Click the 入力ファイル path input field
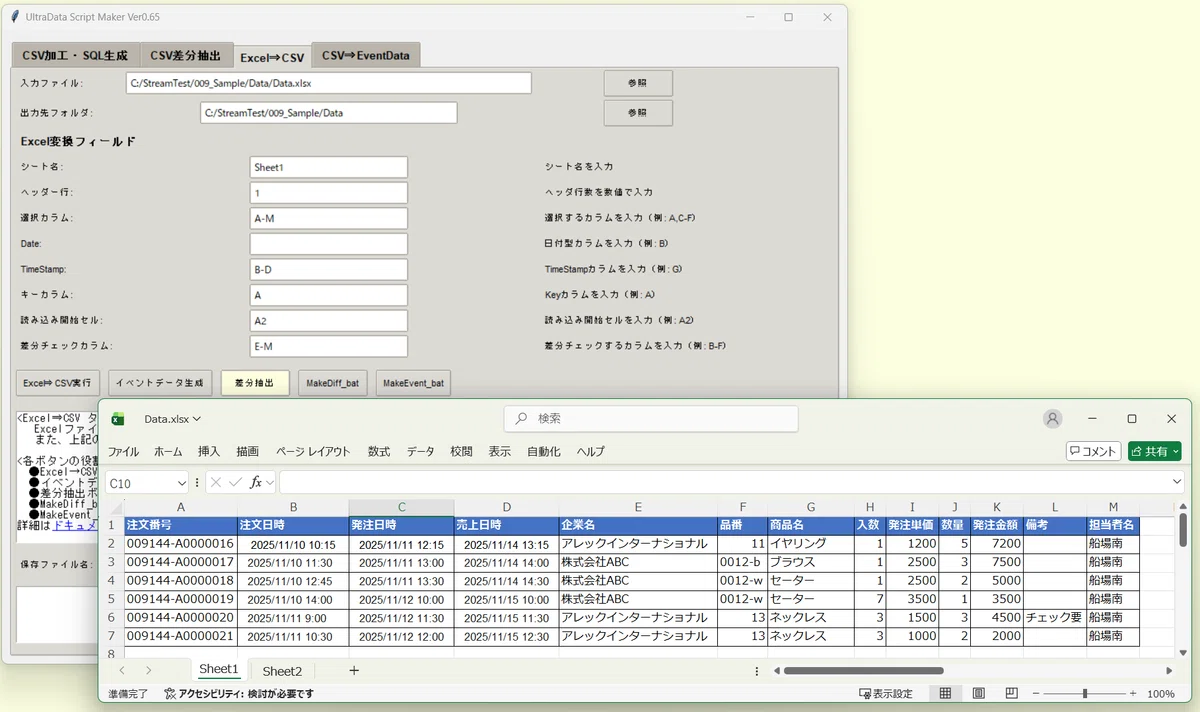This screenshot has width=1200, height=712. pyautogui.click(x=329, y=83)
